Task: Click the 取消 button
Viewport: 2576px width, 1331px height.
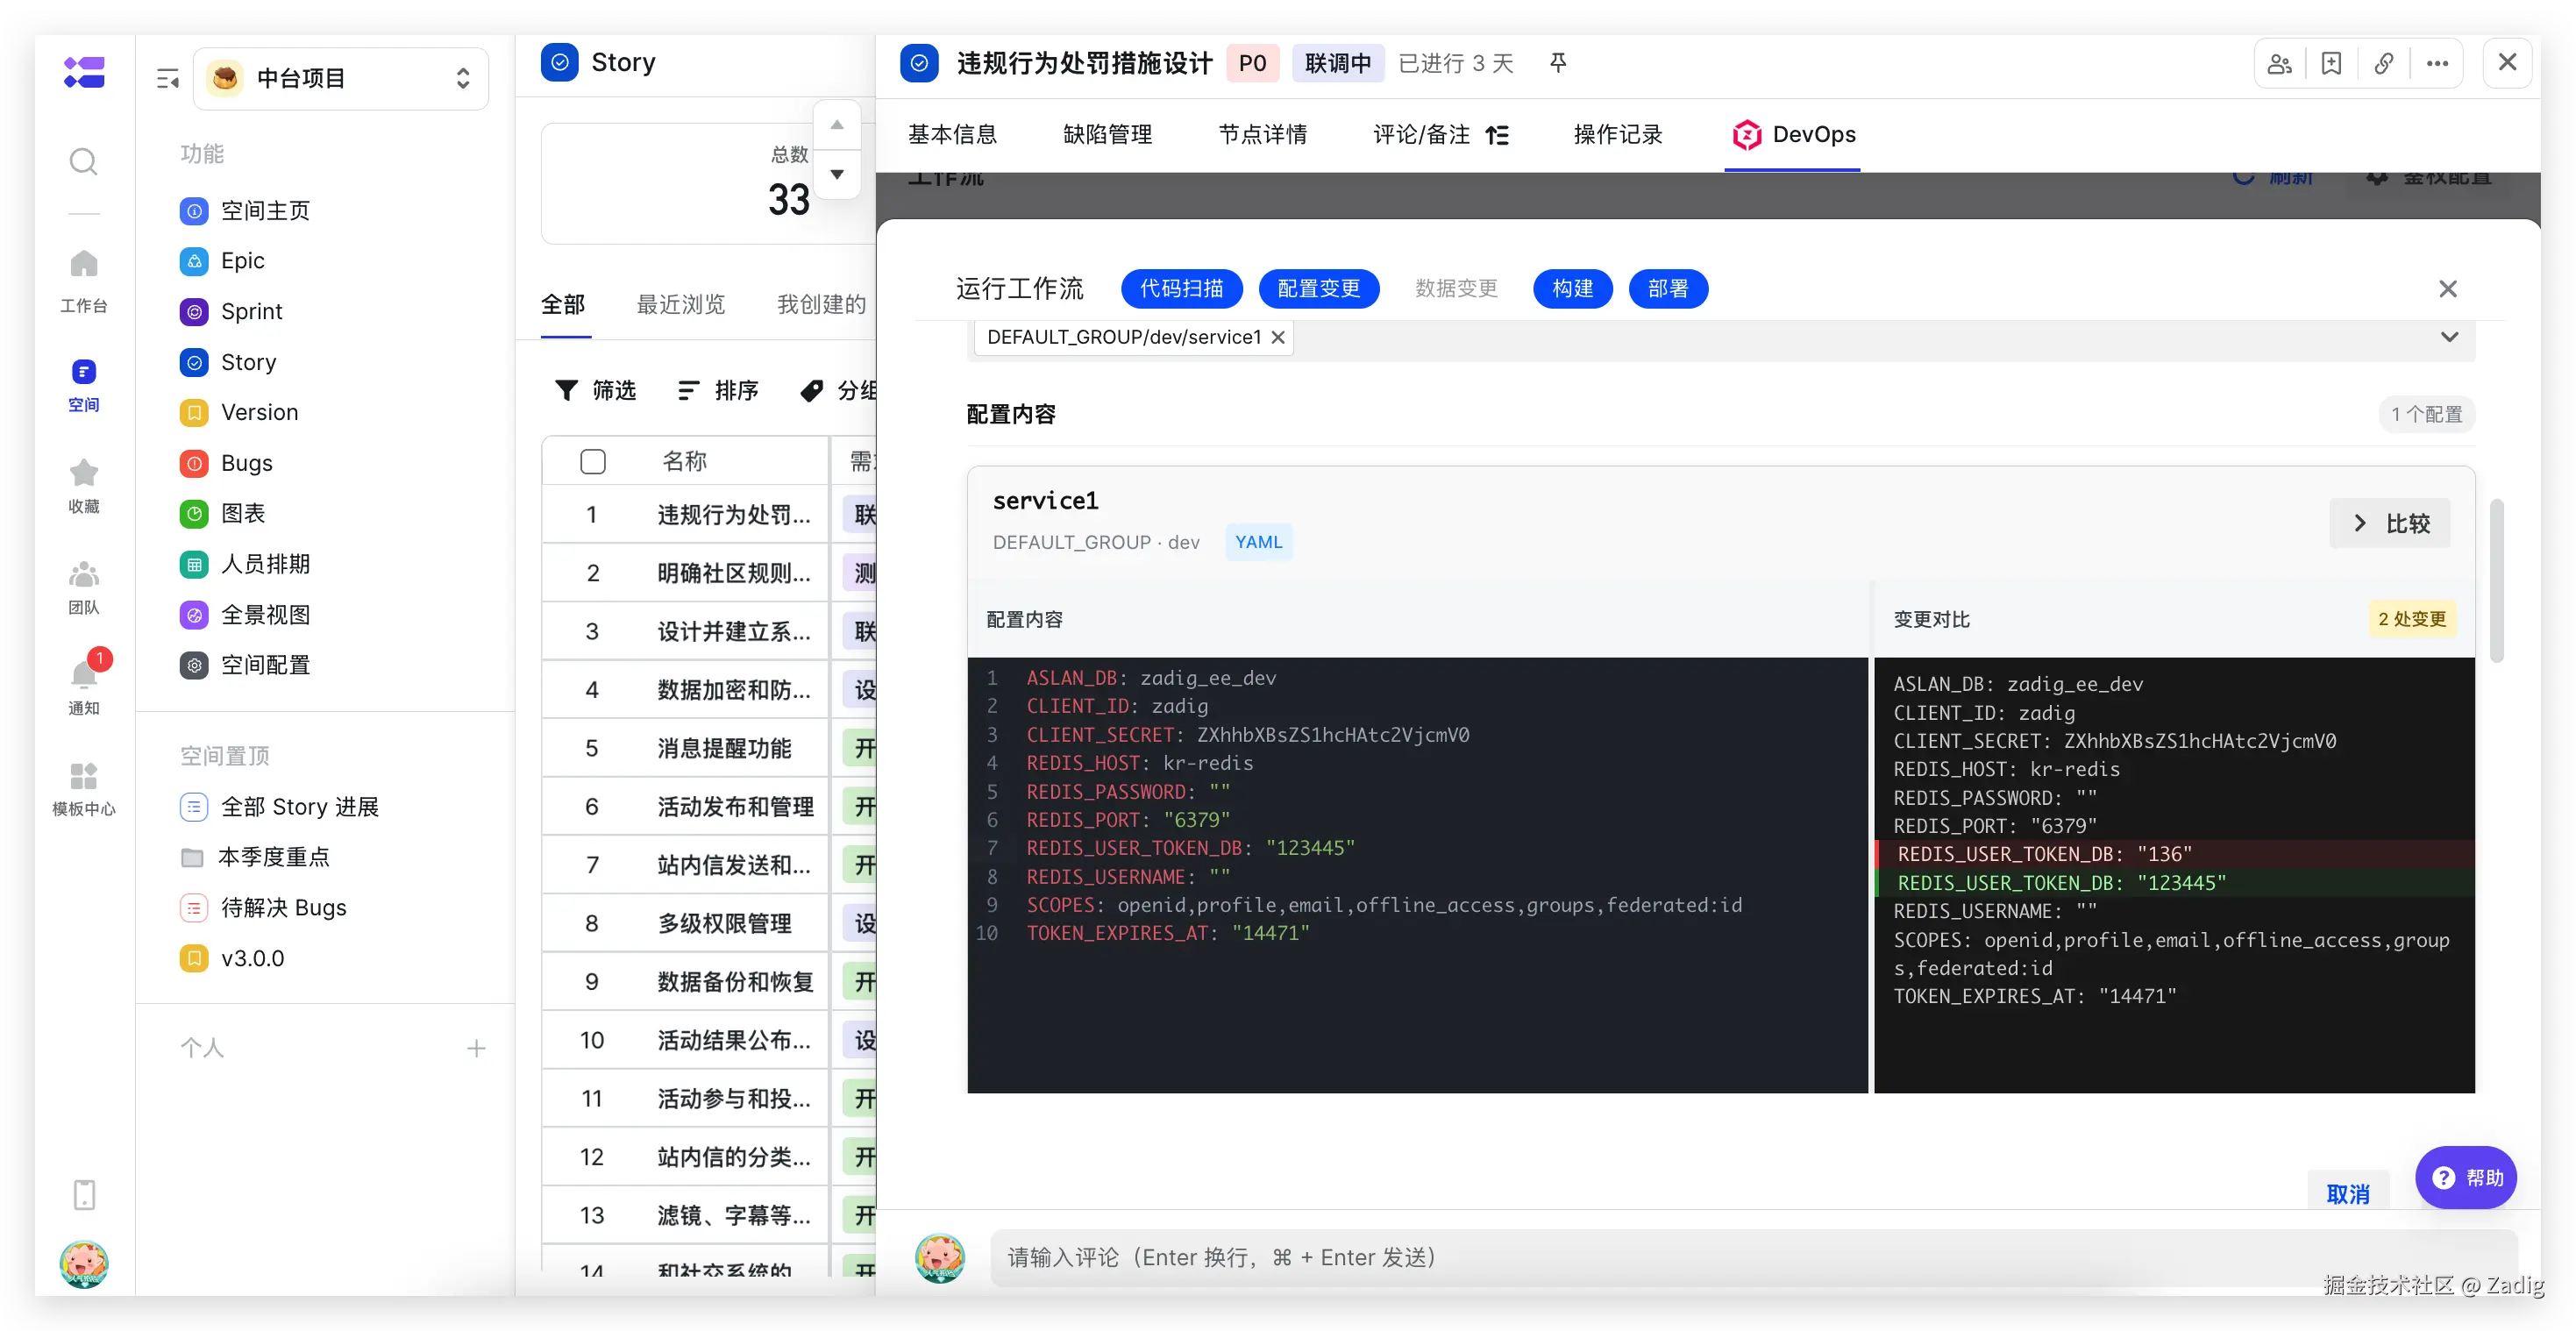Action: pyautogui.click(x=2347, y=1193)
